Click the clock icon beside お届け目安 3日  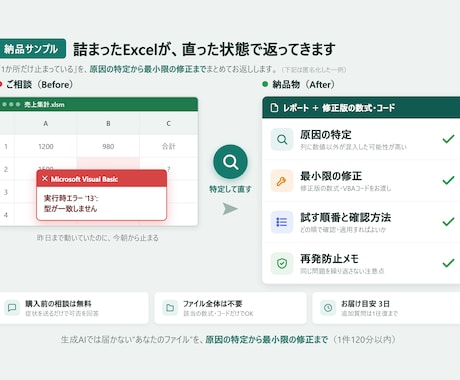tap(328, 307)
